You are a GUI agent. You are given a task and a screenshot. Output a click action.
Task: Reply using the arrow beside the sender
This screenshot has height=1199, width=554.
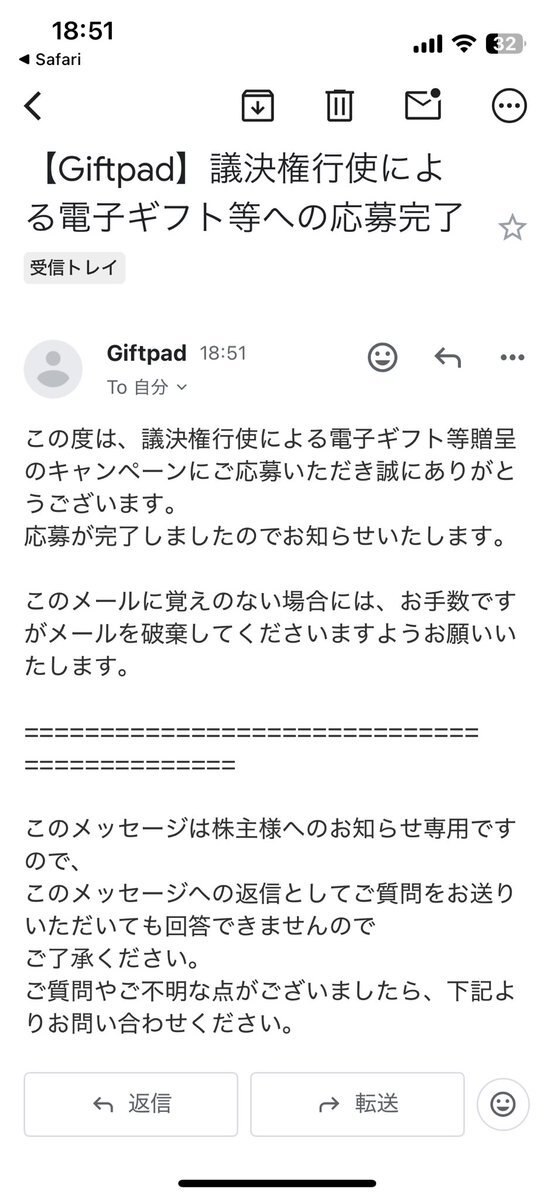448,357
